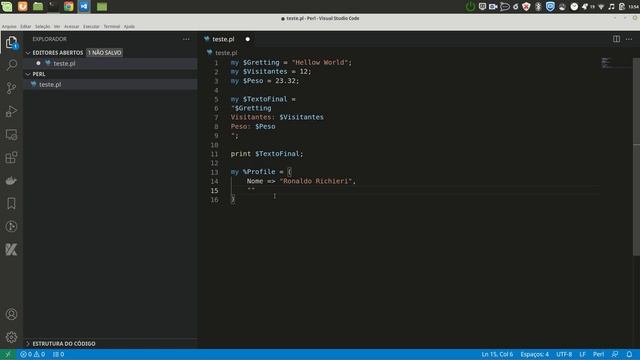
Task: Open the Editar menu
Action: click(x=26, y=27)
